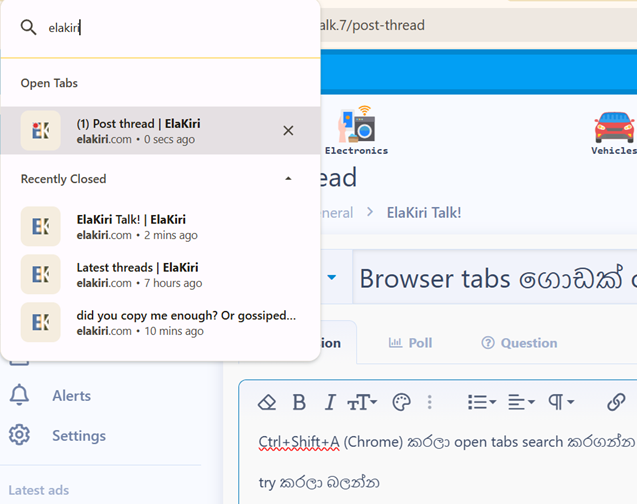Close the Post thread open tab
This screenshot has height=504, width=637.
pyautogui.click(x=288, y=131)
